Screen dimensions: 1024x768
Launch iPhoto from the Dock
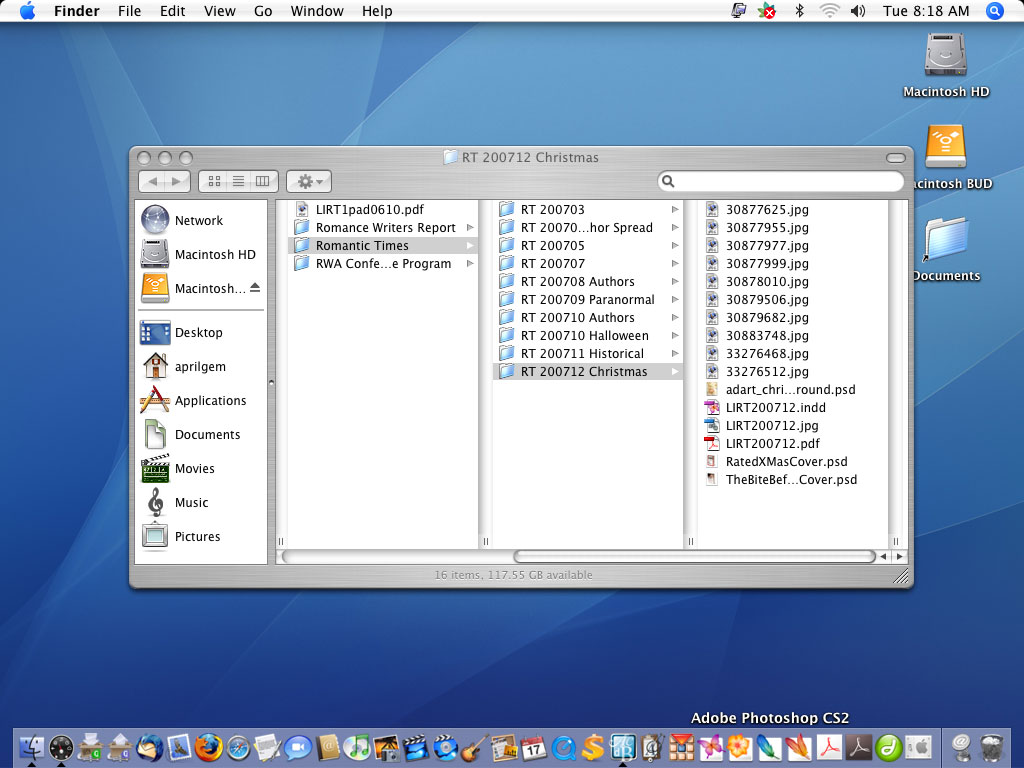click(x=386, y=747)
